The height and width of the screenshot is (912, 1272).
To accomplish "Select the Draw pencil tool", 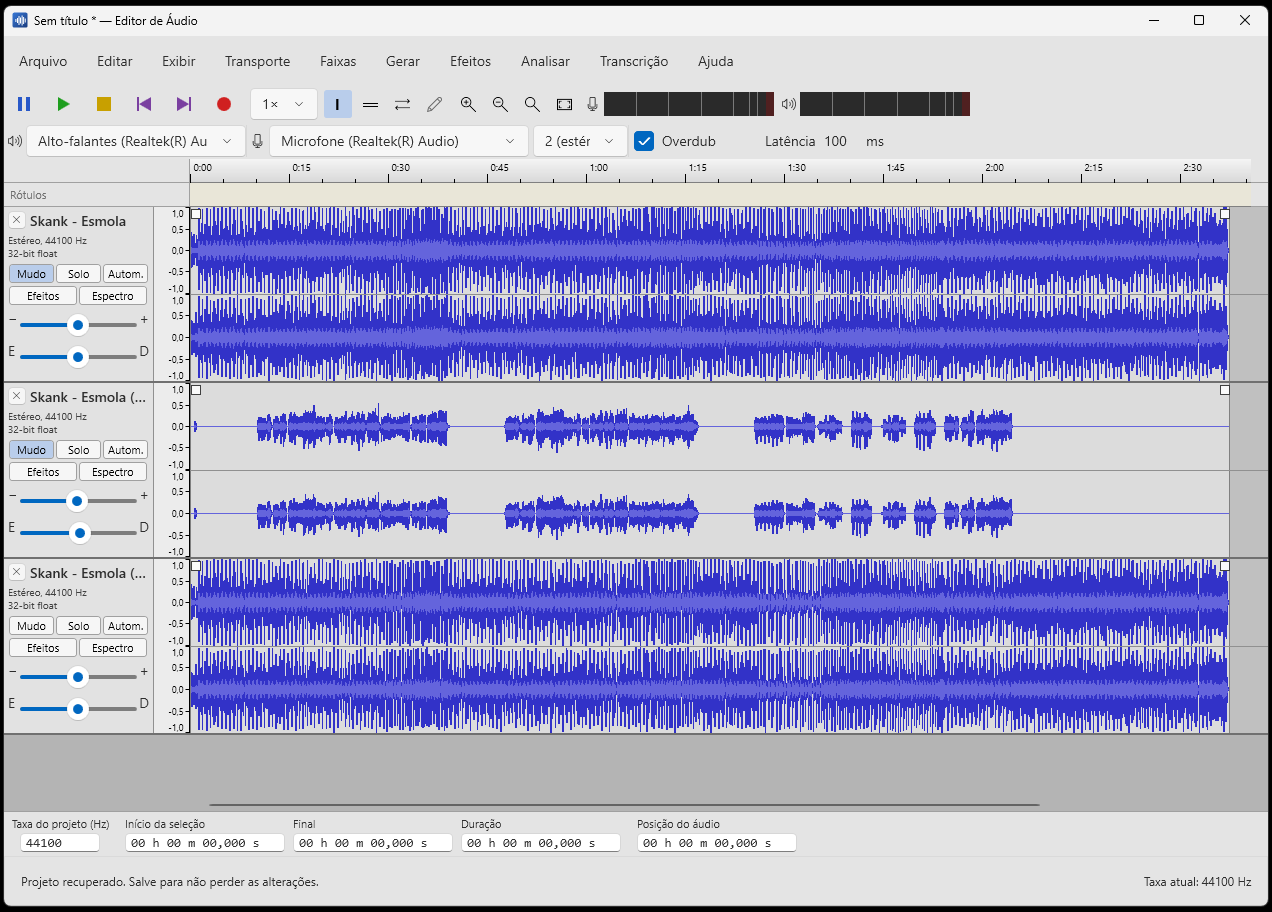I will pyautogui.click(x=434, y=104).
